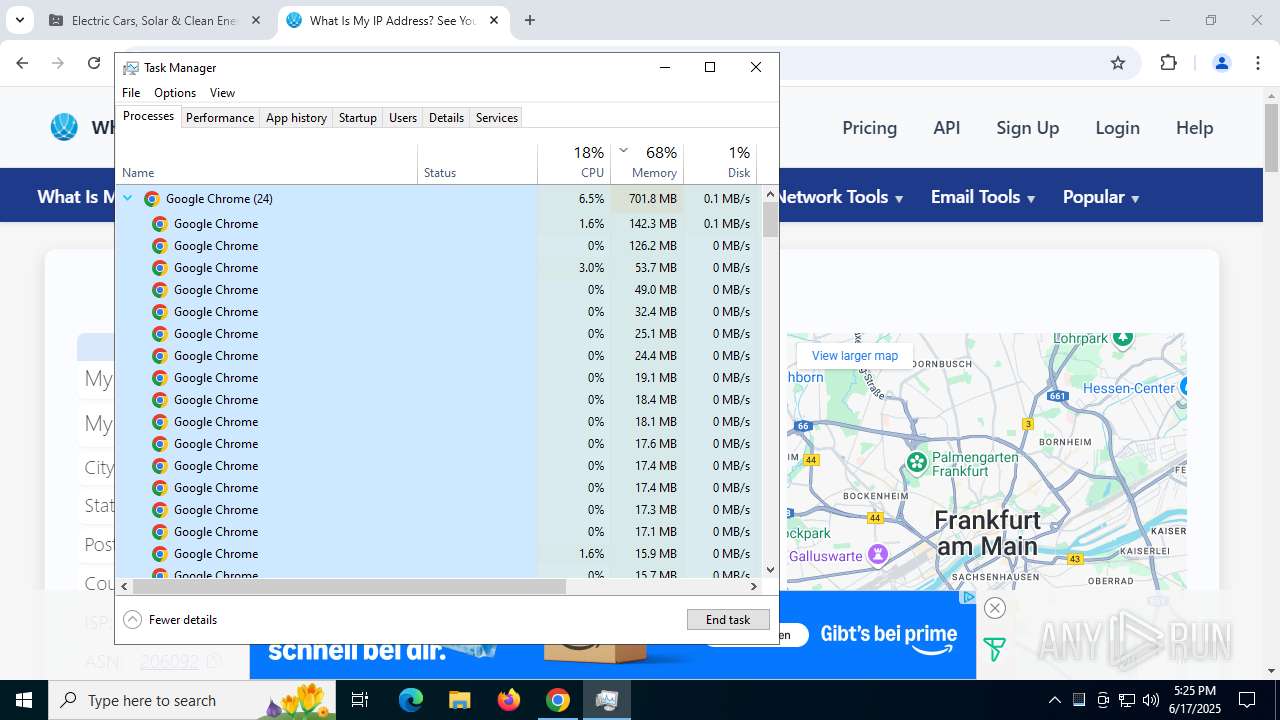Open the Options menu in Task Manager
The height and width of the screenshot is (720, 1280).
[x=175, y=93]
